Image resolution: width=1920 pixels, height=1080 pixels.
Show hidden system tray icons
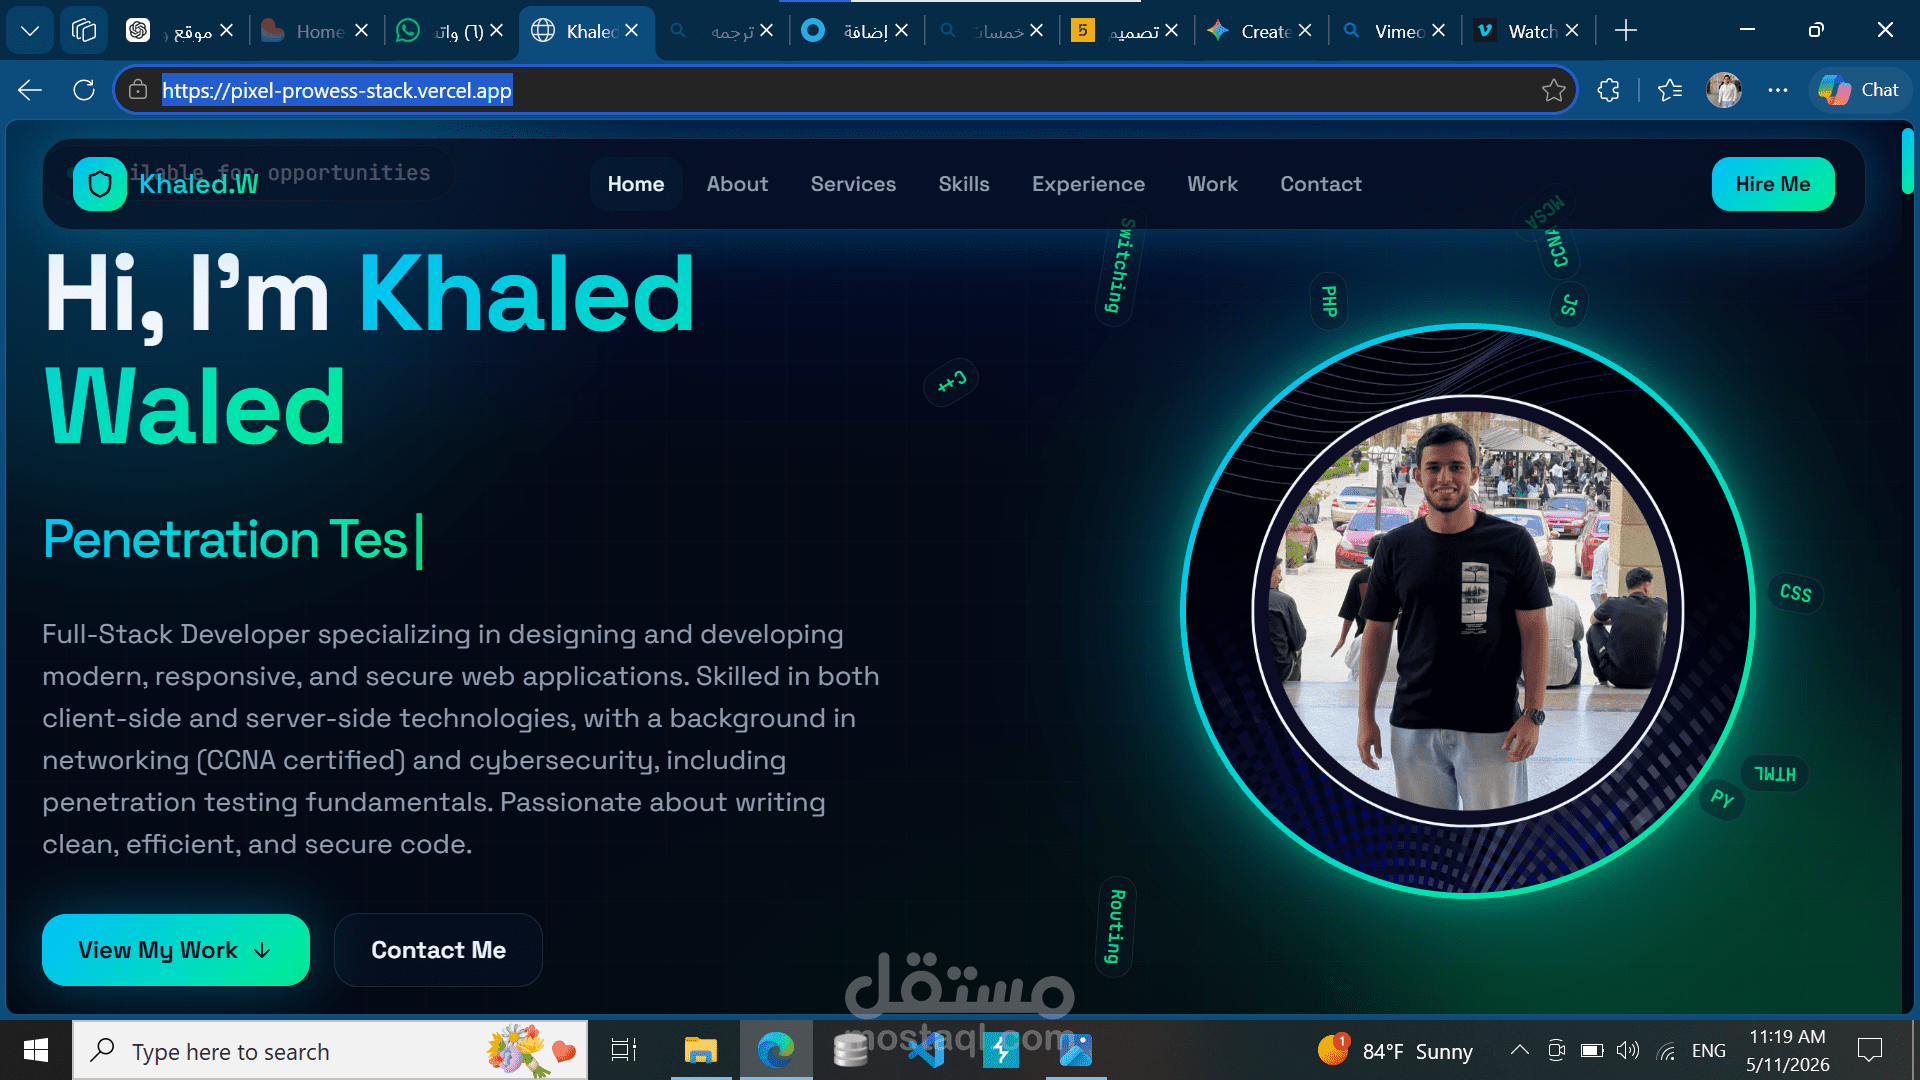click(x=1519, y=1050)
